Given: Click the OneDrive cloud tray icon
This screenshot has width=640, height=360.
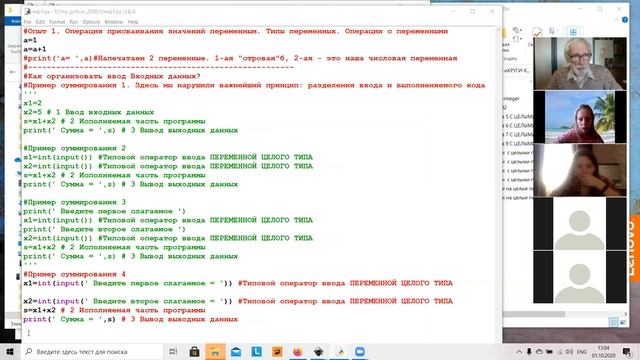Looking at the screenshot, I should click(539, 352).
